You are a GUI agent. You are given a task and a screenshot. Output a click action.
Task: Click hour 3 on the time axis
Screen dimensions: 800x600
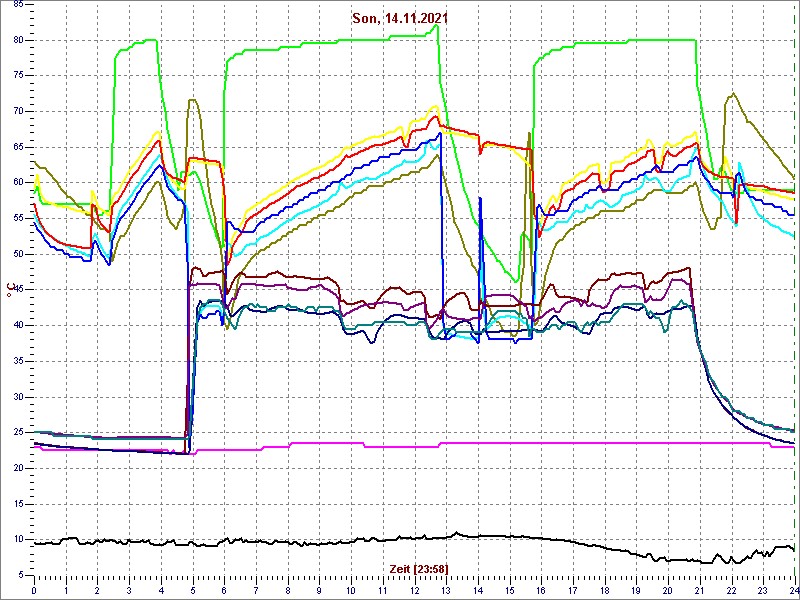129,588
